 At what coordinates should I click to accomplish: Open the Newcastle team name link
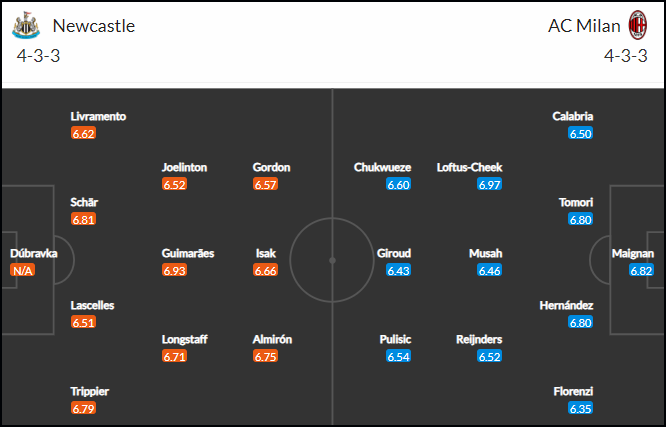94,26
